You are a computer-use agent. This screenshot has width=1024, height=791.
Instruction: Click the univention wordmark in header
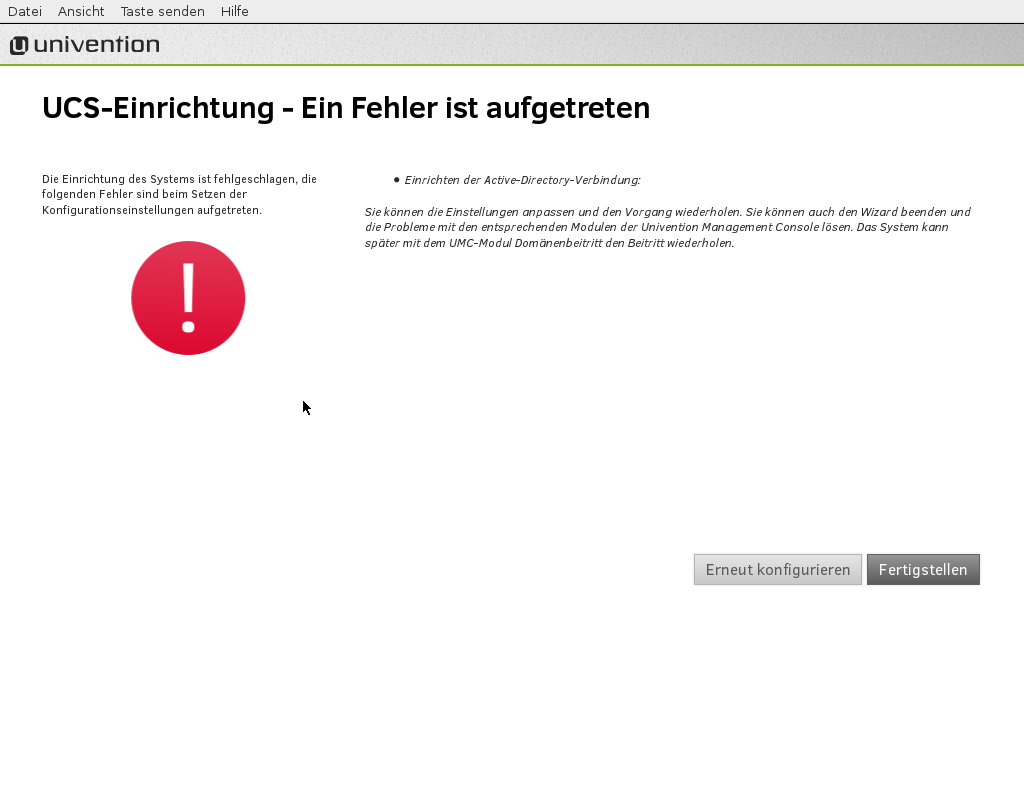97,45
